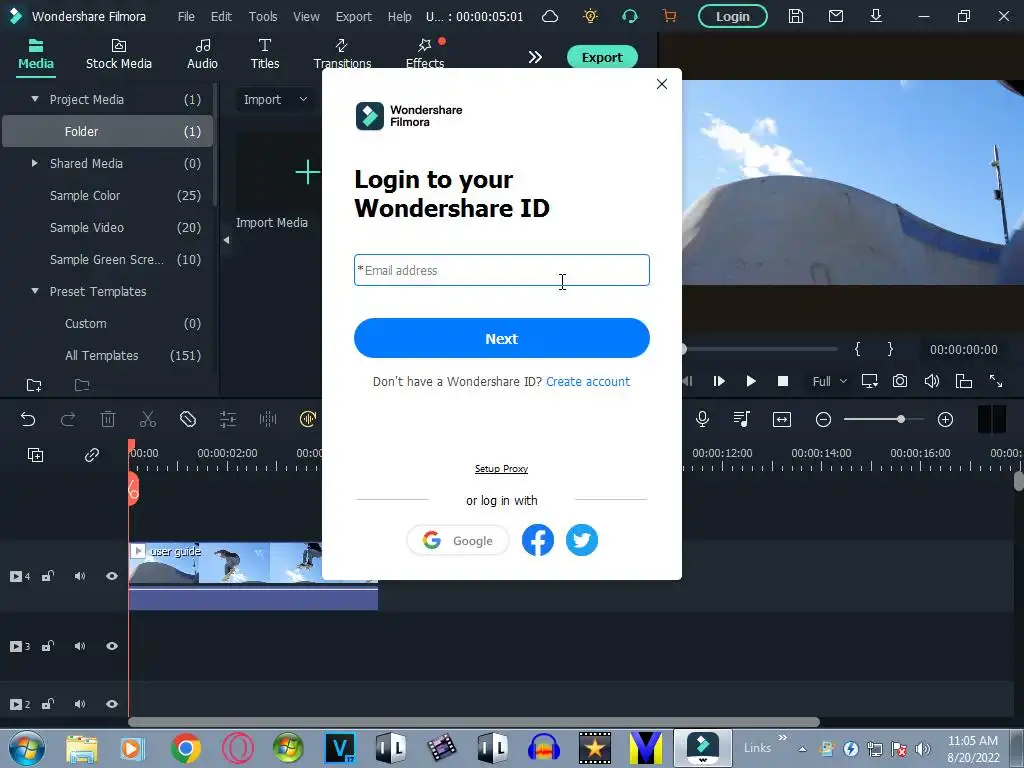1024x768 pixels.
Task: Click the timeline zoom slider handle
Action: (x=901, y=419)
